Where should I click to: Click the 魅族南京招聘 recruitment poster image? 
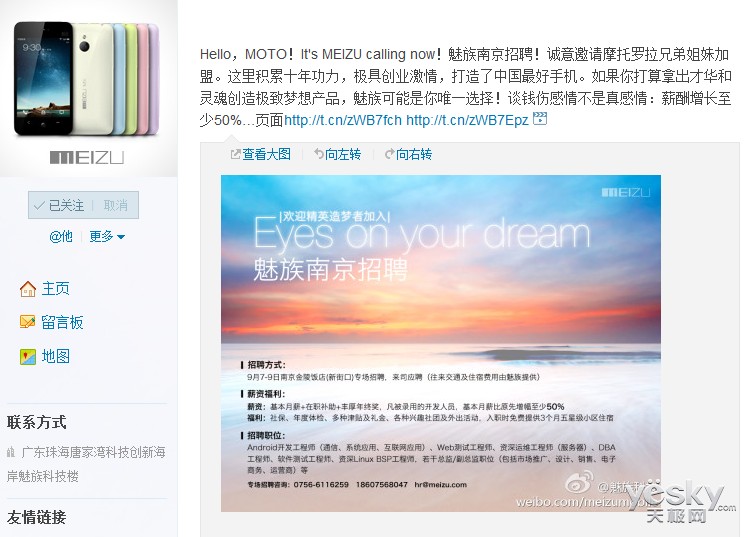(441, 344)
